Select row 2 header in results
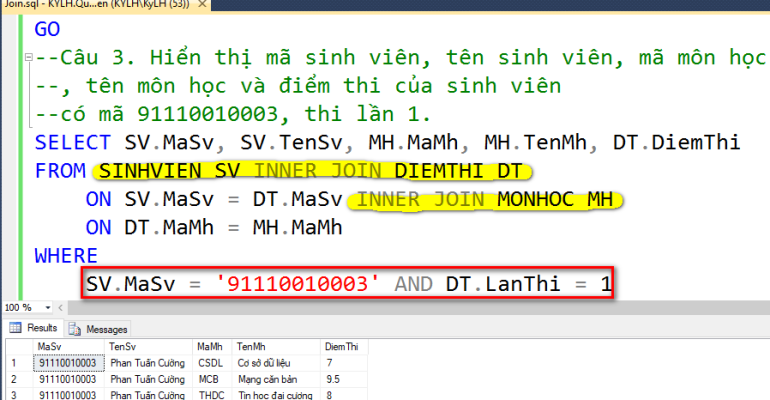This screenshot has width=770, height=400. tap(19, 379)
